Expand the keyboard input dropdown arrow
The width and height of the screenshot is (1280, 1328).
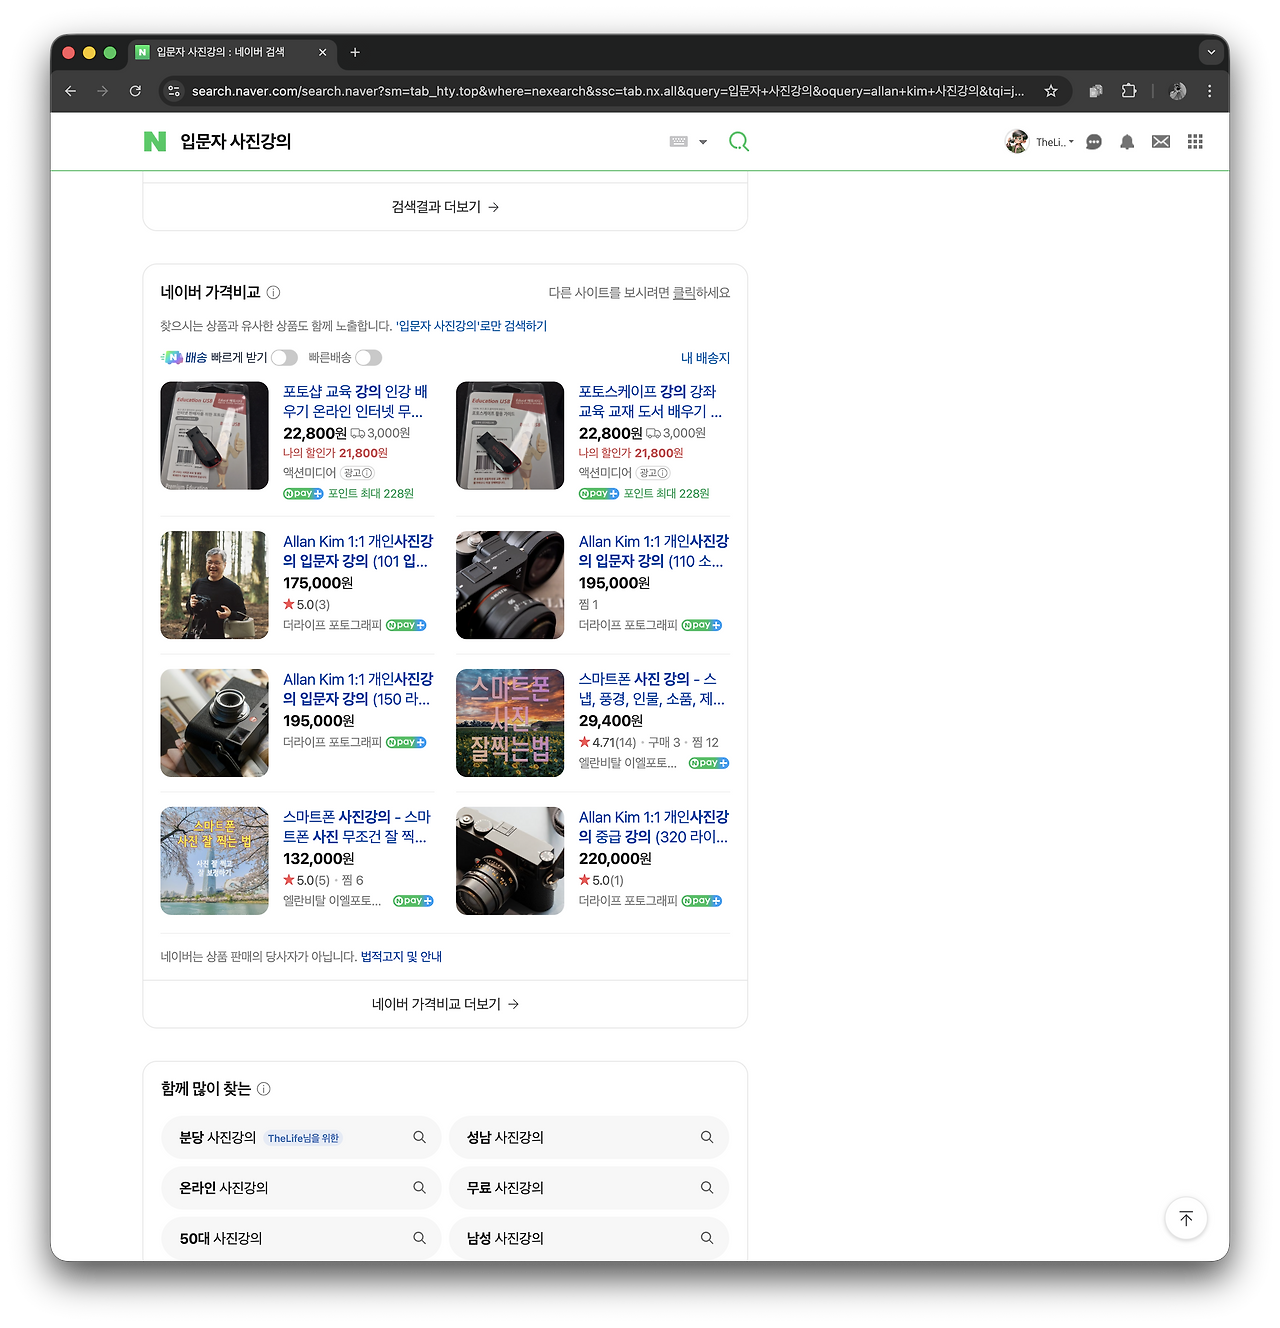703,142
